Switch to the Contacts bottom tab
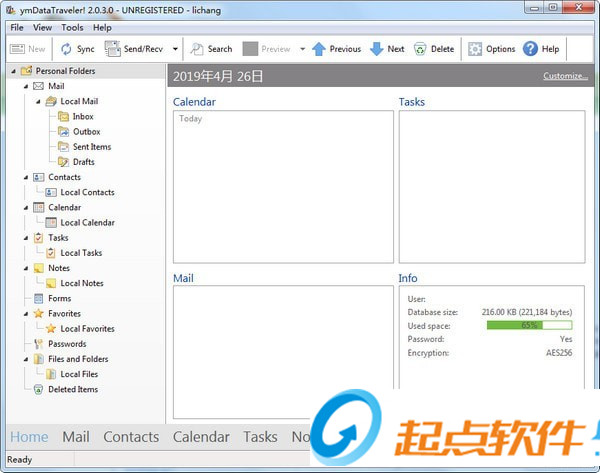 (131, 437)
